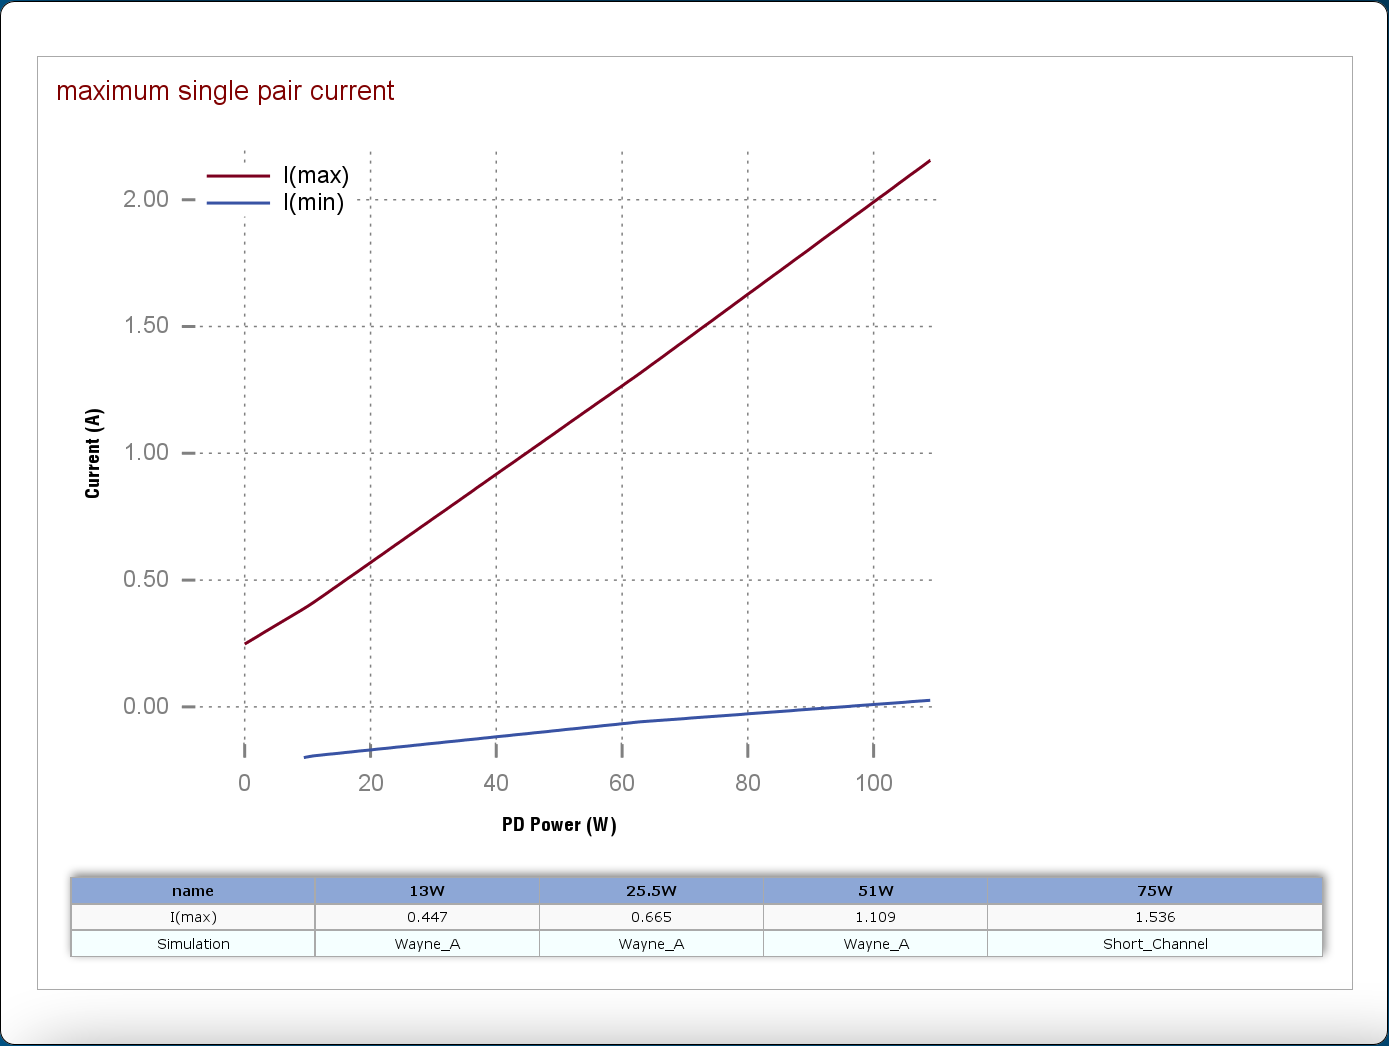Select the 0.447 I(max) value cell
The height and width of the screenshot is (1046, 1389).
[427, 917]
